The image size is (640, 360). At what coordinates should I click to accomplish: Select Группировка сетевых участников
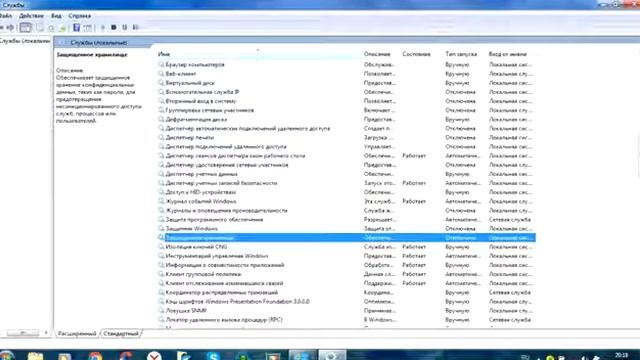click(346, 110)
